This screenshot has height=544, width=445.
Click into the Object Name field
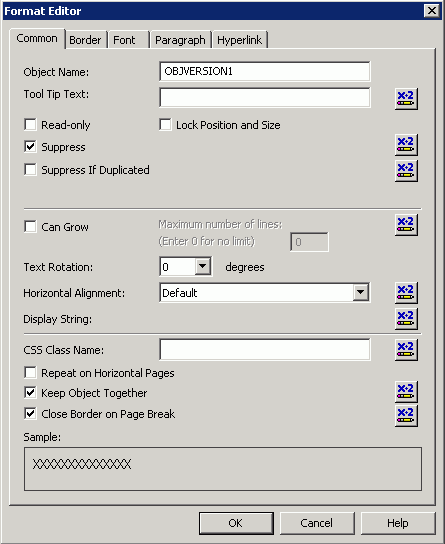click(265, 71)
